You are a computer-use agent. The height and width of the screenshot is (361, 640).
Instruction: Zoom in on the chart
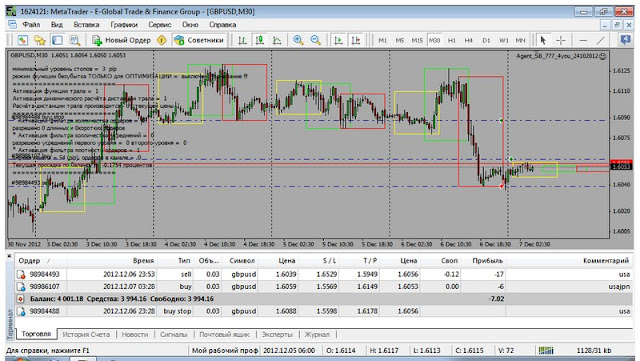(298, 40)
